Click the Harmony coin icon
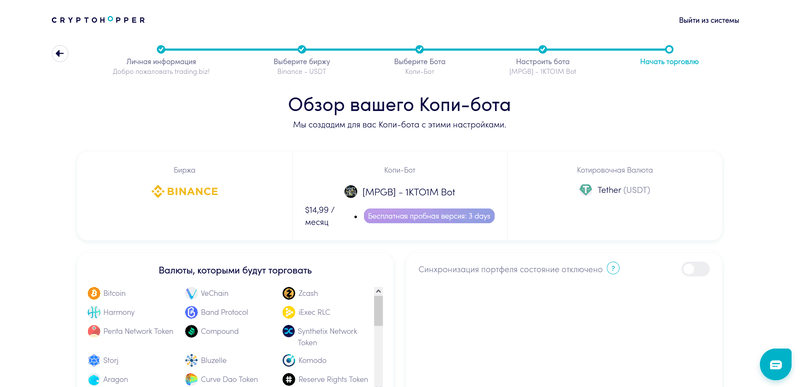This screenshot has height=387, width=800. click(x=94, y=312)
